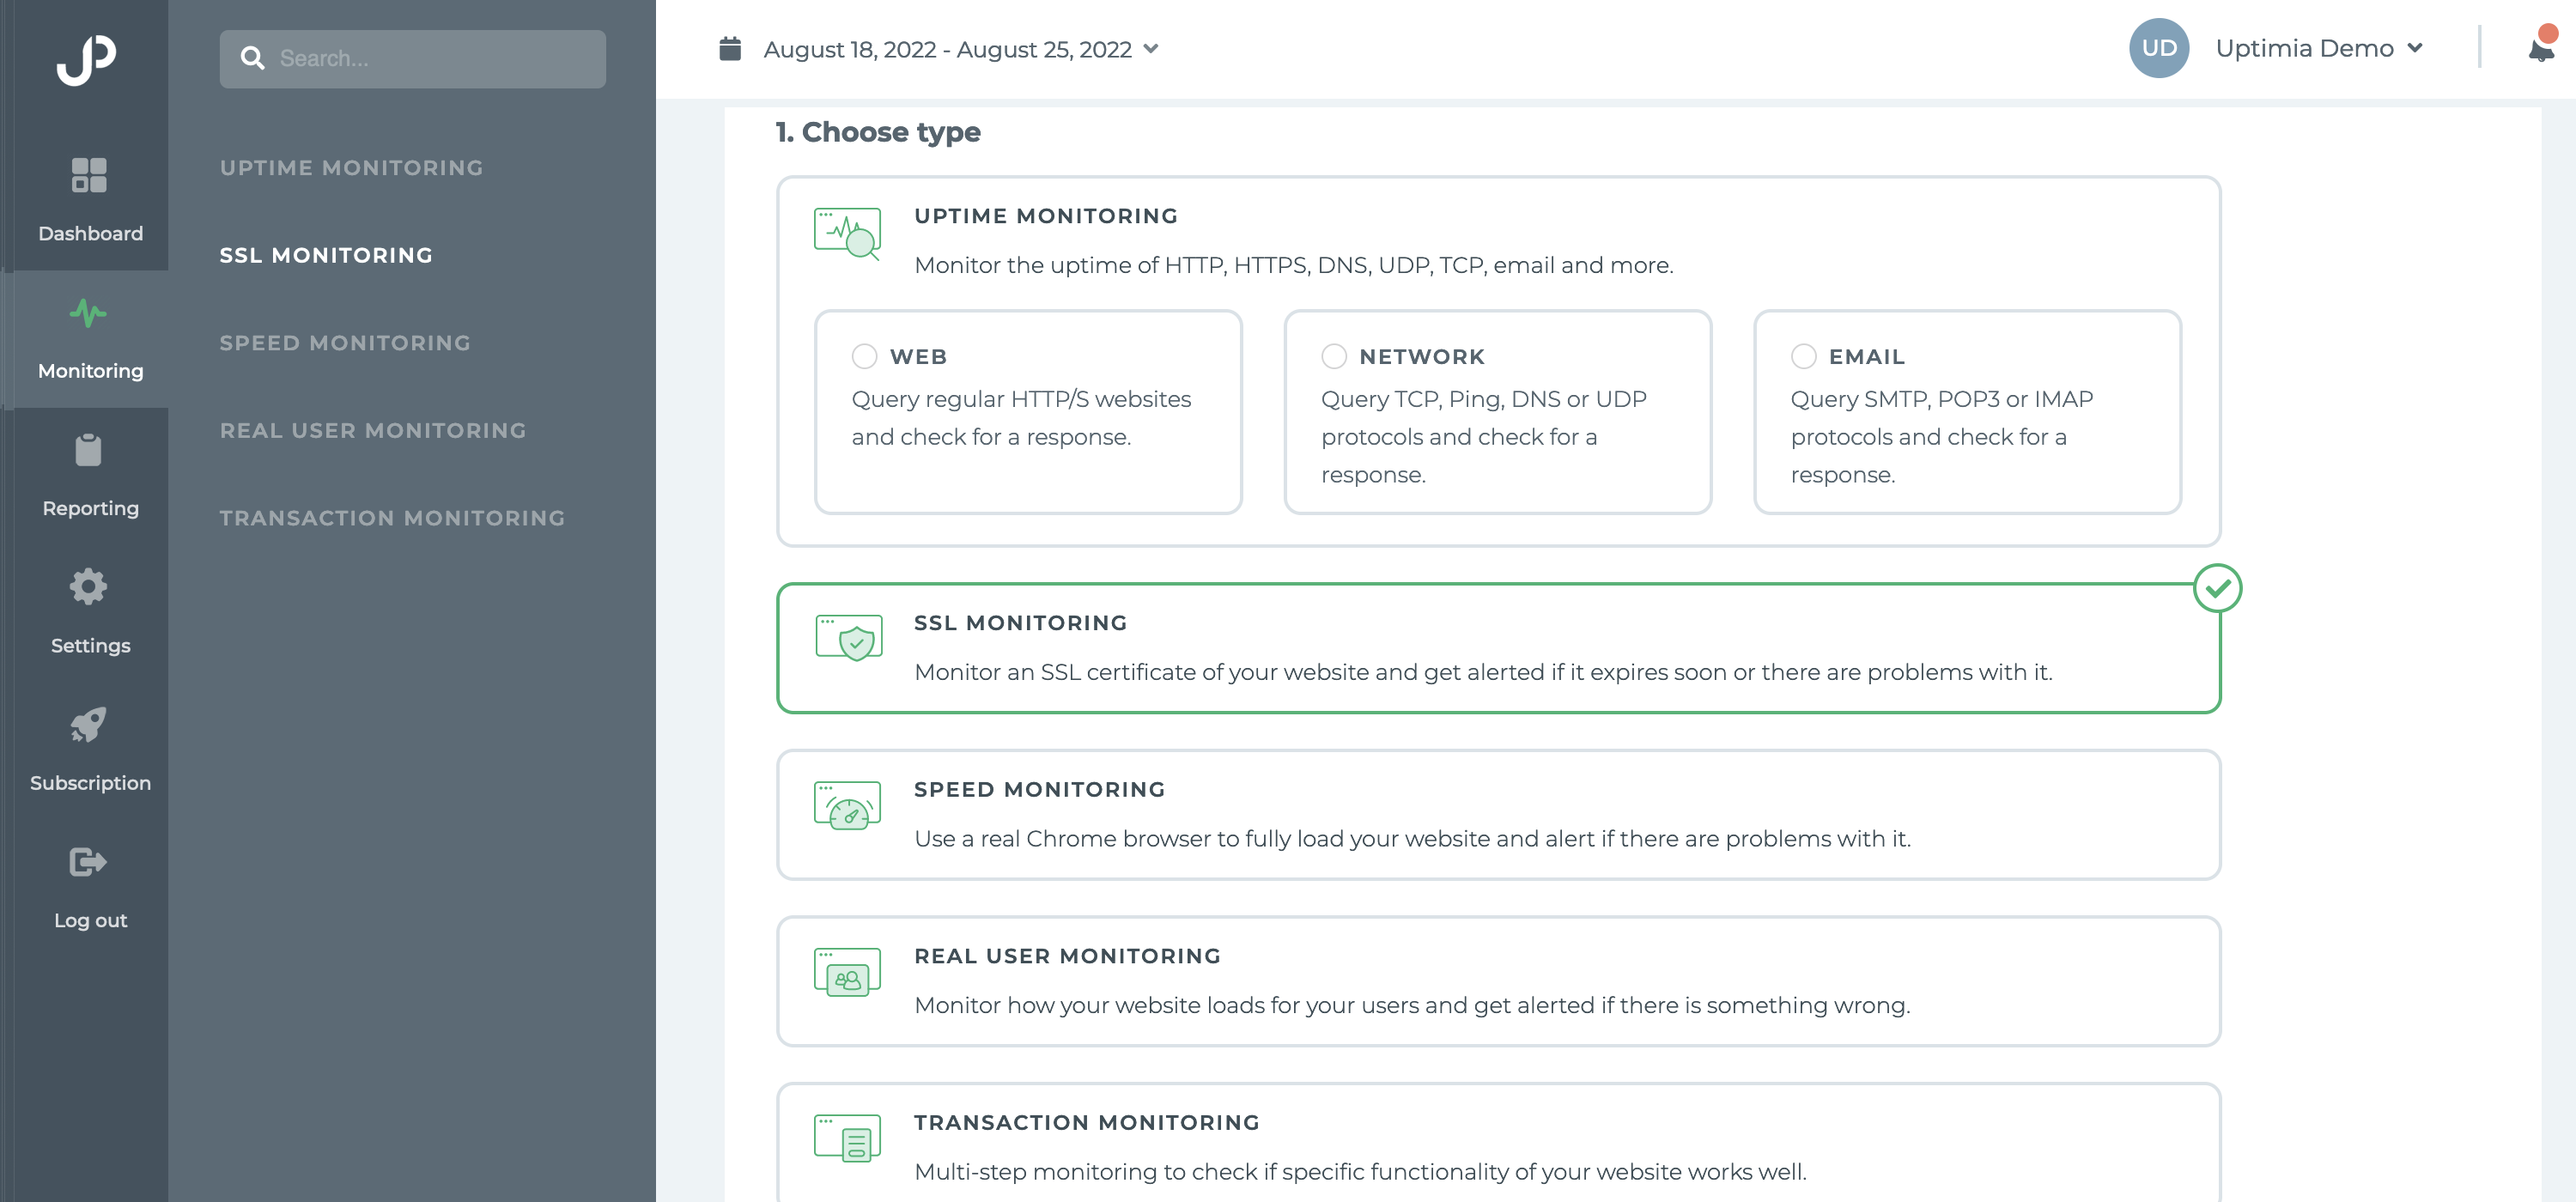Select the NETWORK radio button
Screen dimensions: 2576x1202
click(x=1334, y=356)
